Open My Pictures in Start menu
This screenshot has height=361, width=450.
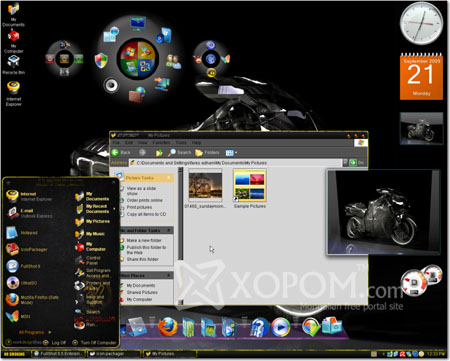92,221
